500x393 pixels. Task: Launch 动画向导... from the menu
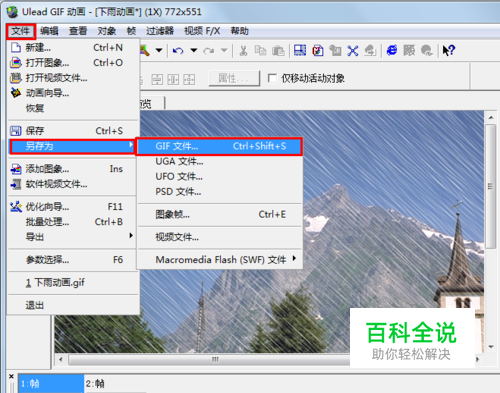point(73,93)
